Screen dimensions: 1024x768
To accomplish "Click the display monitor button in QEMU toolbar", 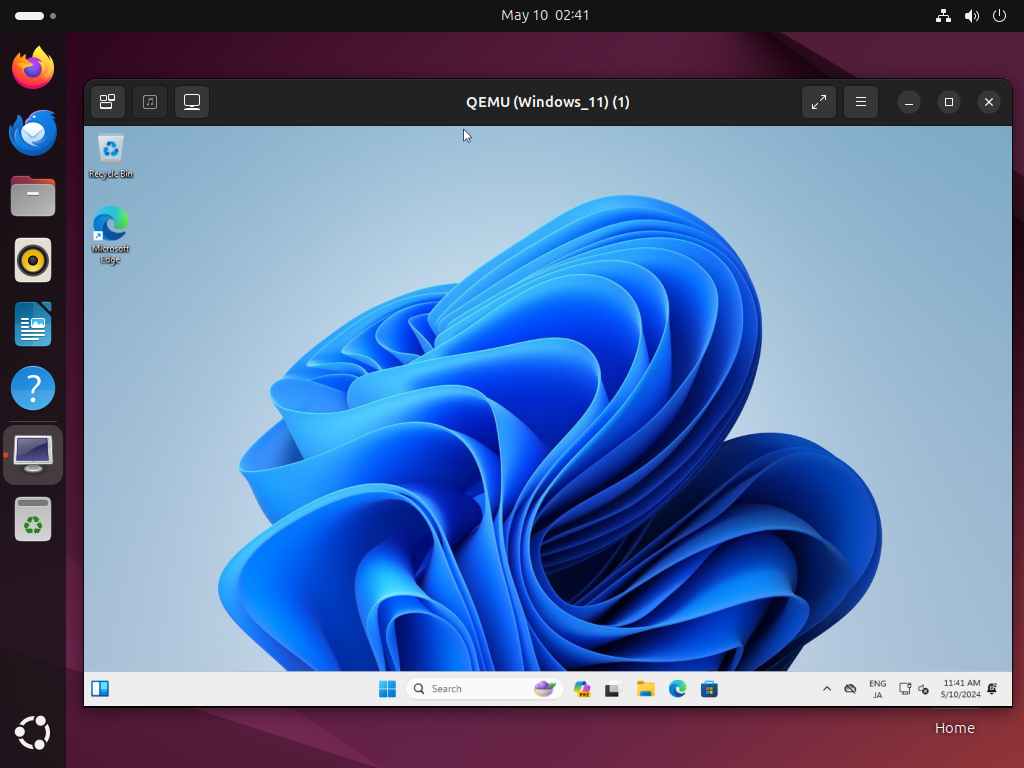I will pyautogui.click(x=192, y=102).
